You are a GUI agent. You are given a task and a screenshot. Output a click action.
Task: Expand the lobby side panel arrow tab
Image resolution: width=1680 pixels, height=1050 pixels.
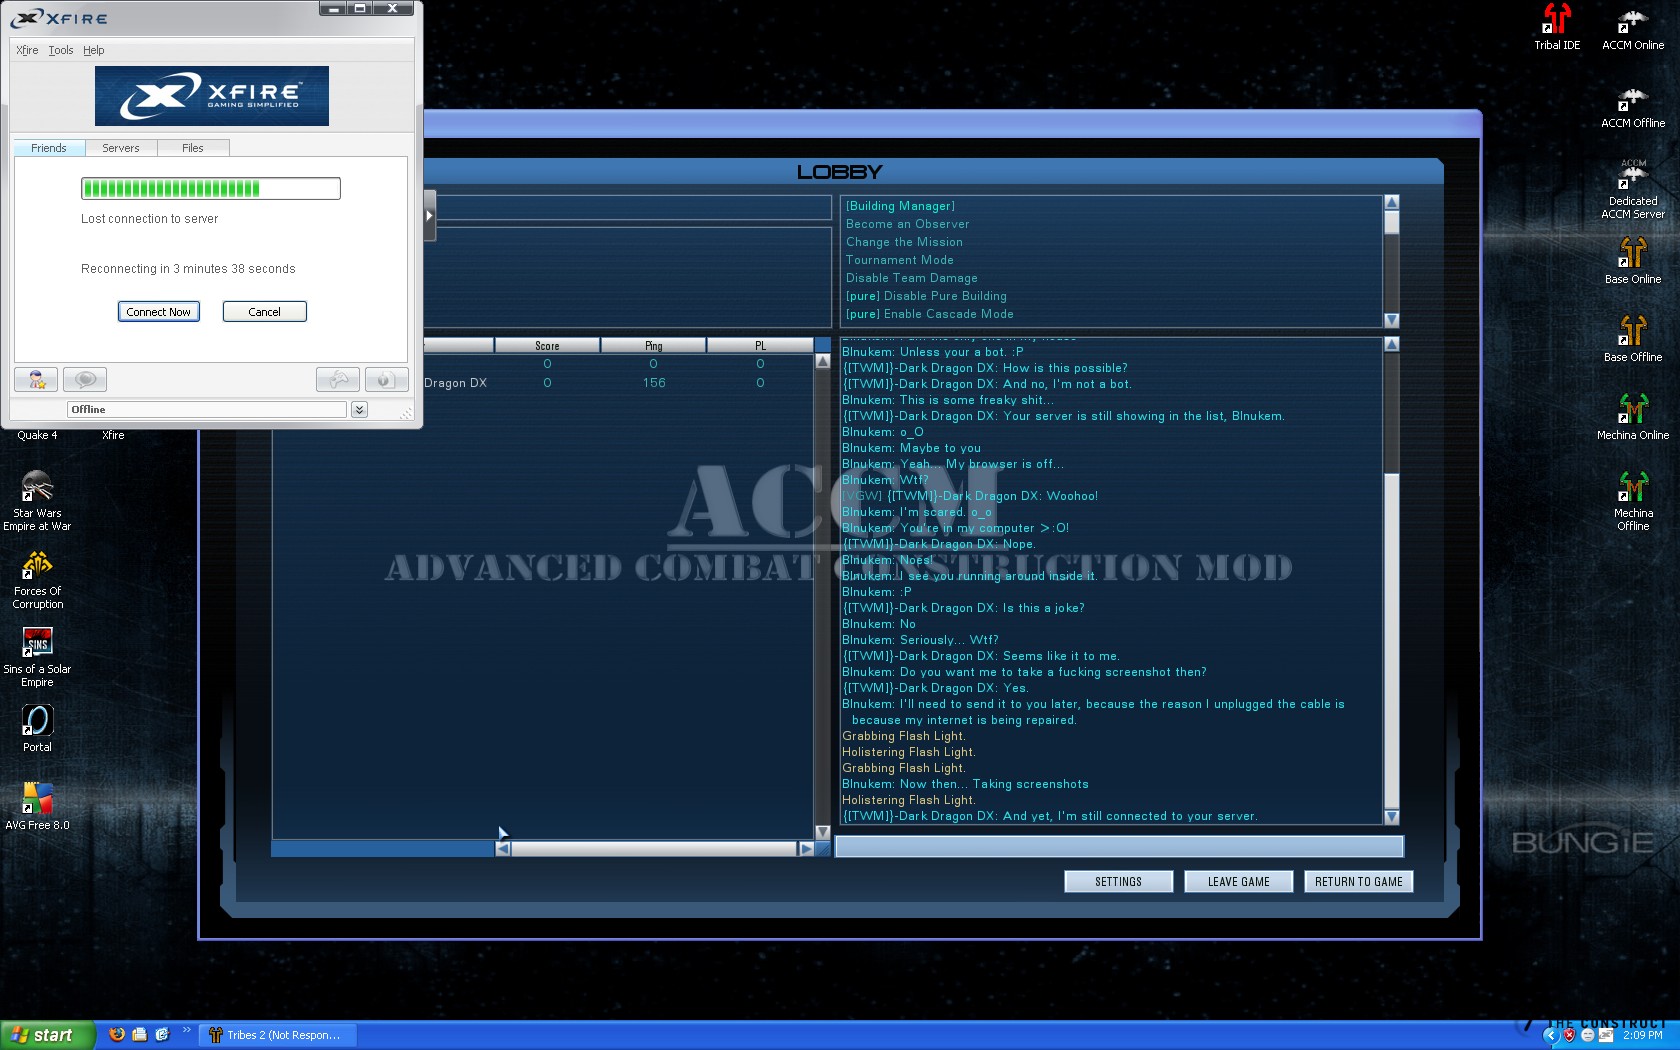coord(430,215)
